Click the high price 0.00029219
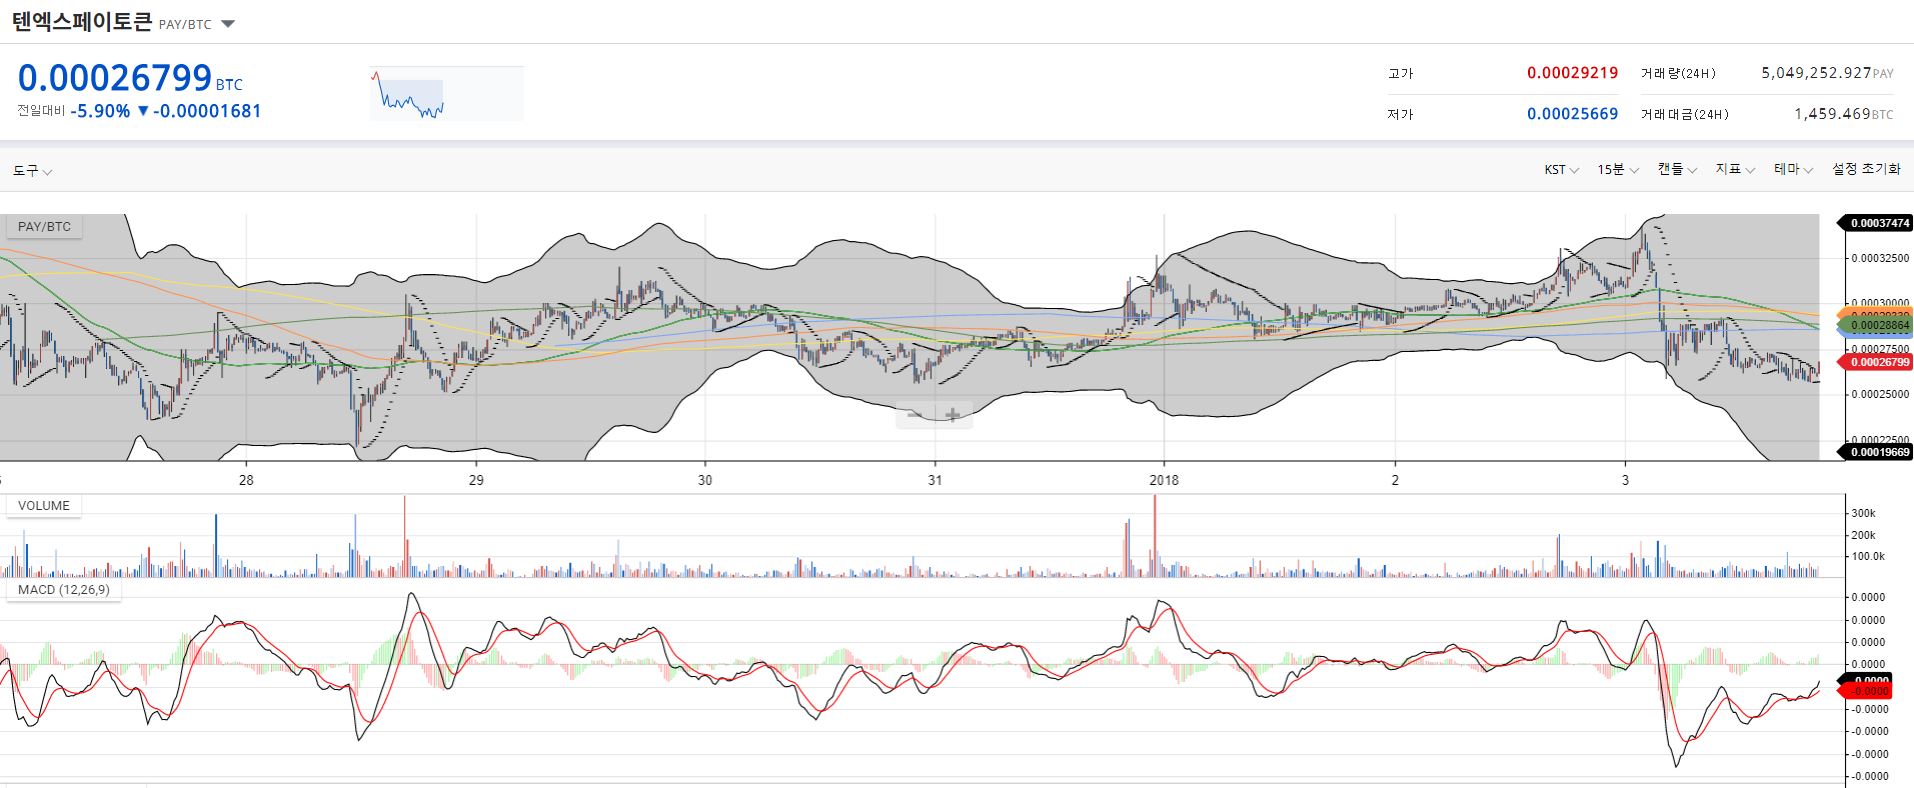Image resolution: width=1914 pixels, height=788 pixels. click(x=1572, y=73)
